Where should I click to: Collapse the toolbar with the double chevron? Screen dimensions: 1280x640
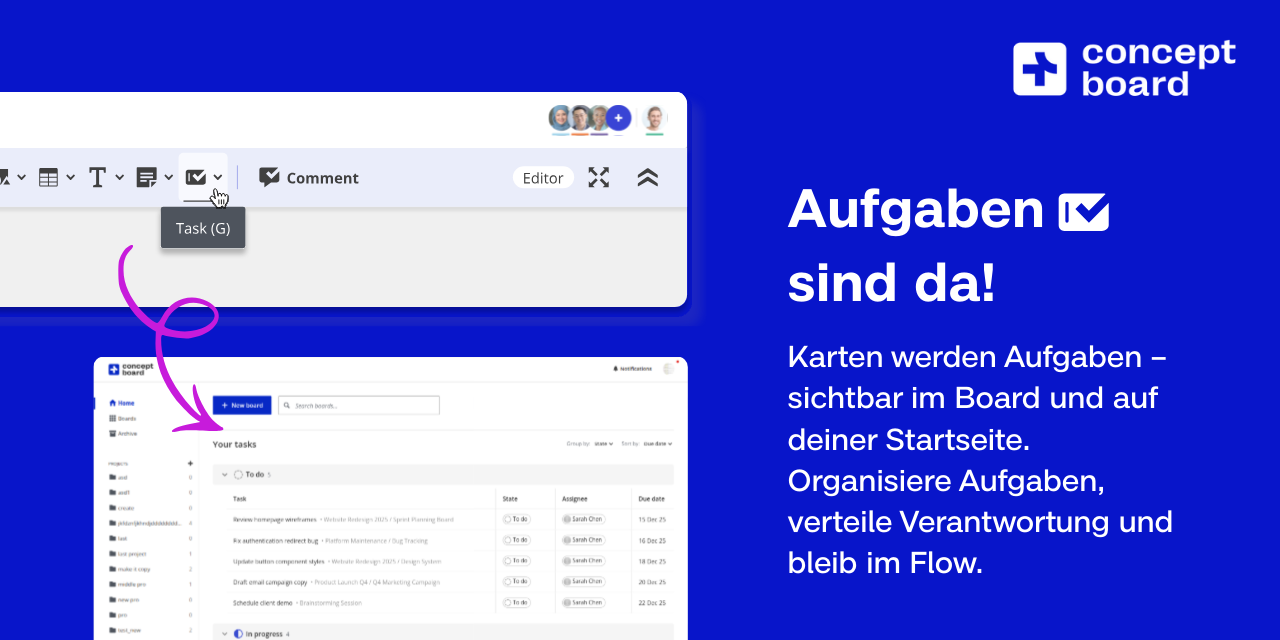point(648,177)
